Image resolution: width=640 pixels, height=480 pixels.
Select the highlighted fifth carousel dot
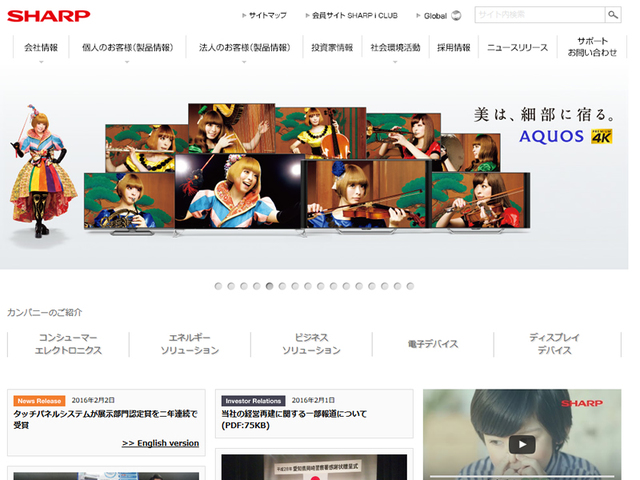click(269, 286)
